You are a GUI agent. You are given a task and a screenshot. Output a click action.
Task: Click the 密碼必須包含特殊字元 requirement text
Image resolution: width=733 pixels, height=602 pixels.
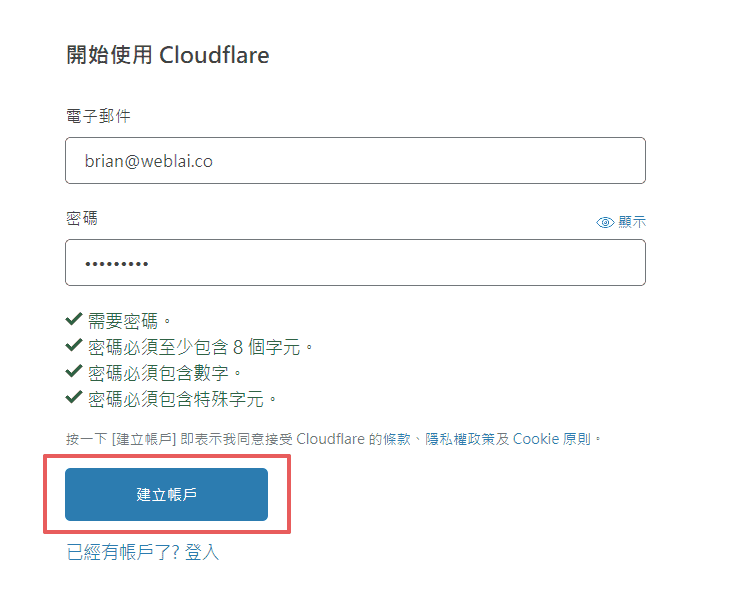tap(176, 399)
